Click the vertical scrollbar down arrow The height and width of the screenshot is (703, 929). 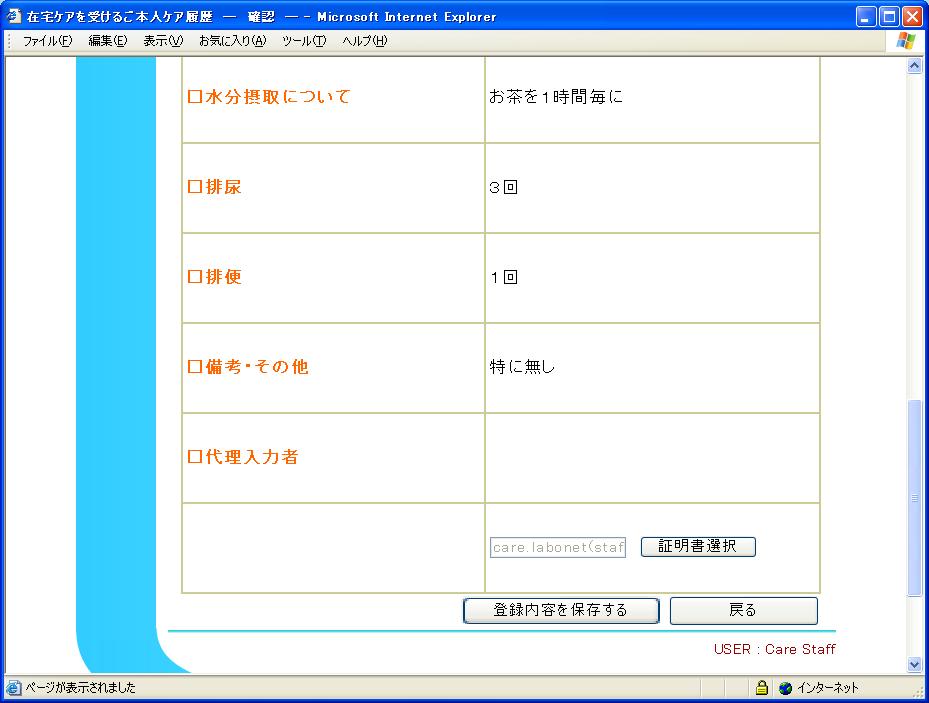(x=914, y=664)
